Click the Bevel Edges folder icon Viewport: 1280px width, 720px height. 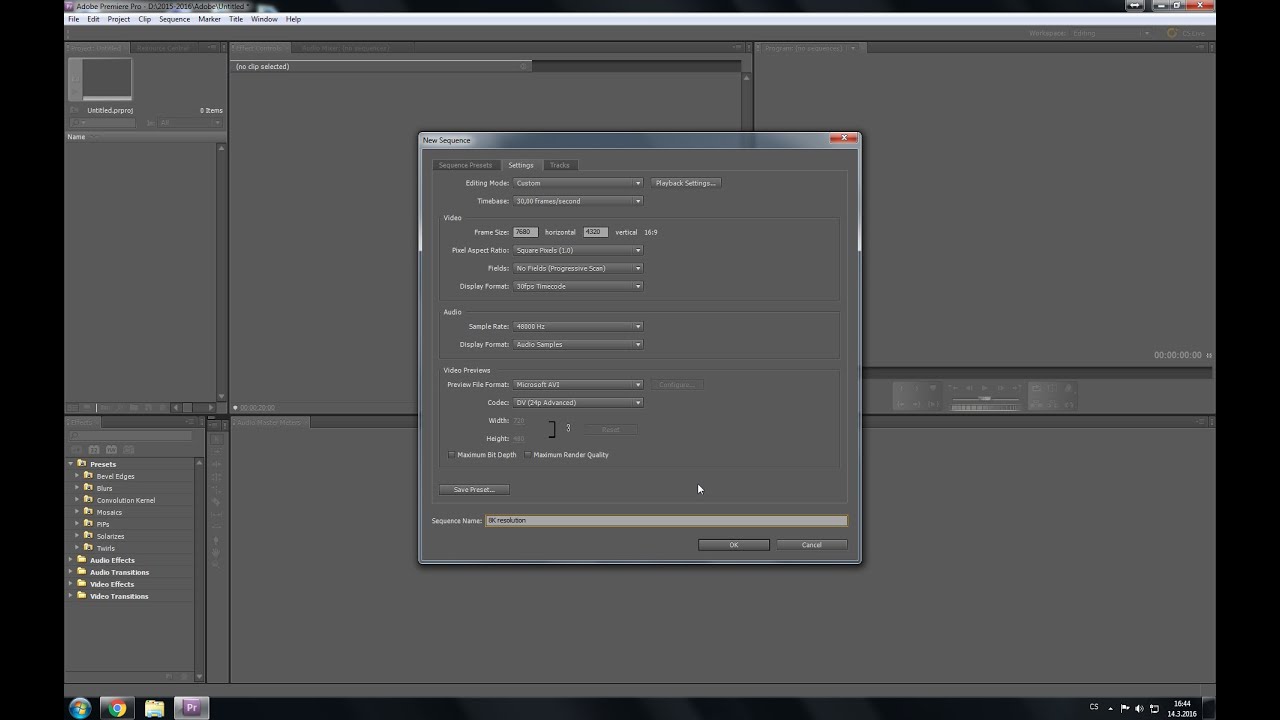pyautogui.click(x=88, y=476)
